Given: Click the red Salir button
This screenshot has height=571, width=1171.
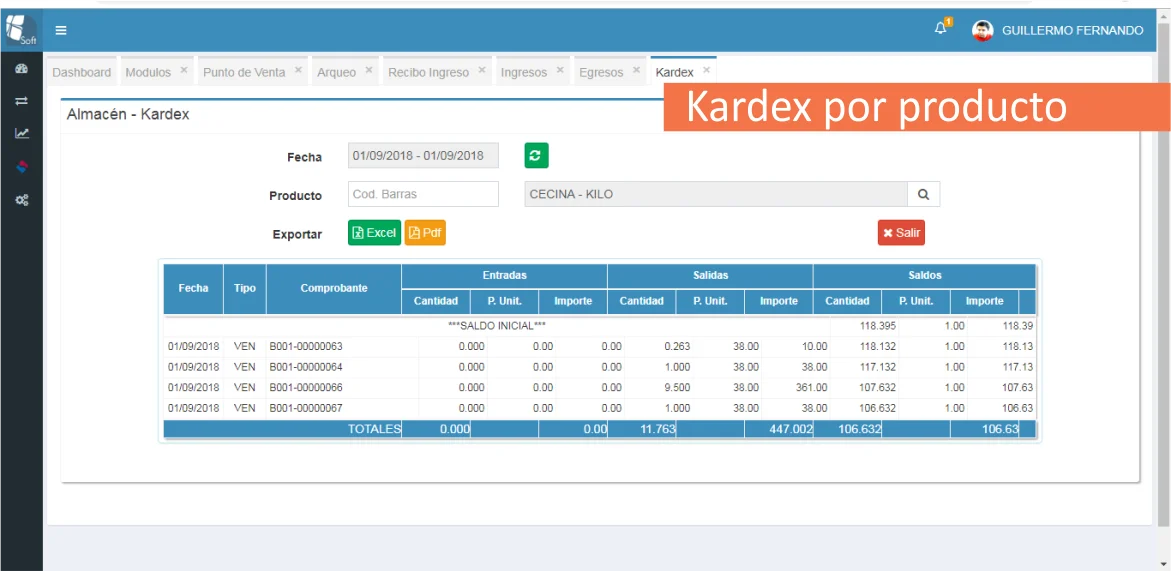Looking at the screenshot, I should click(901, 233).
